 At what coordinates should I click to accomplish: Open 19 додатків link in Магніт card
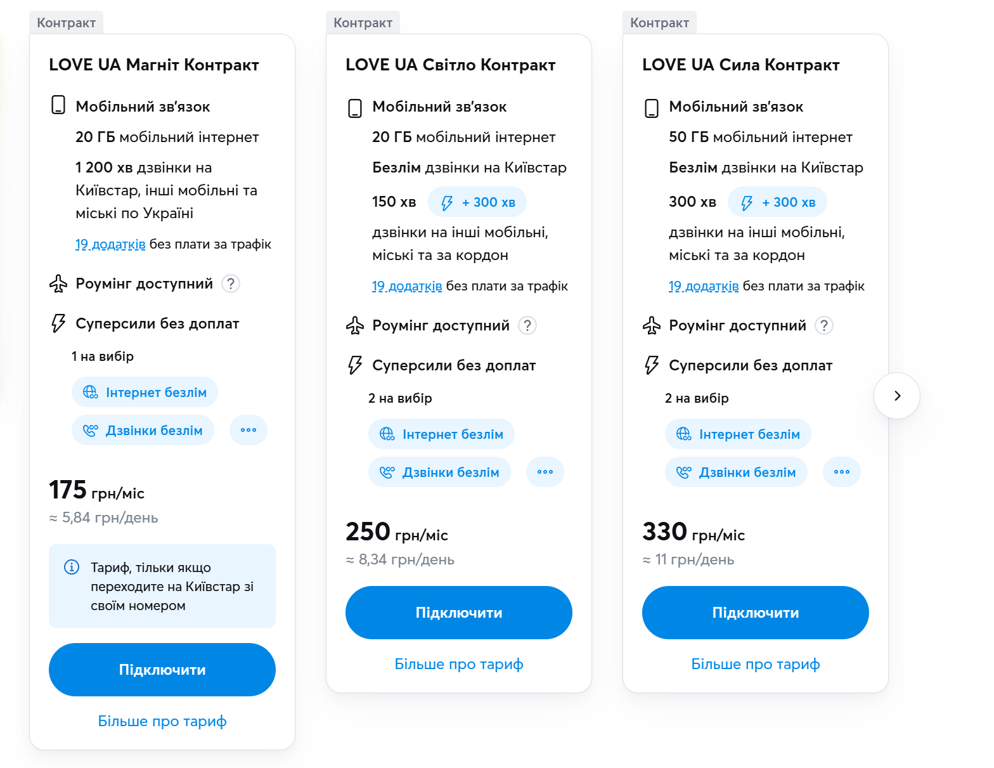coord(110,244)
